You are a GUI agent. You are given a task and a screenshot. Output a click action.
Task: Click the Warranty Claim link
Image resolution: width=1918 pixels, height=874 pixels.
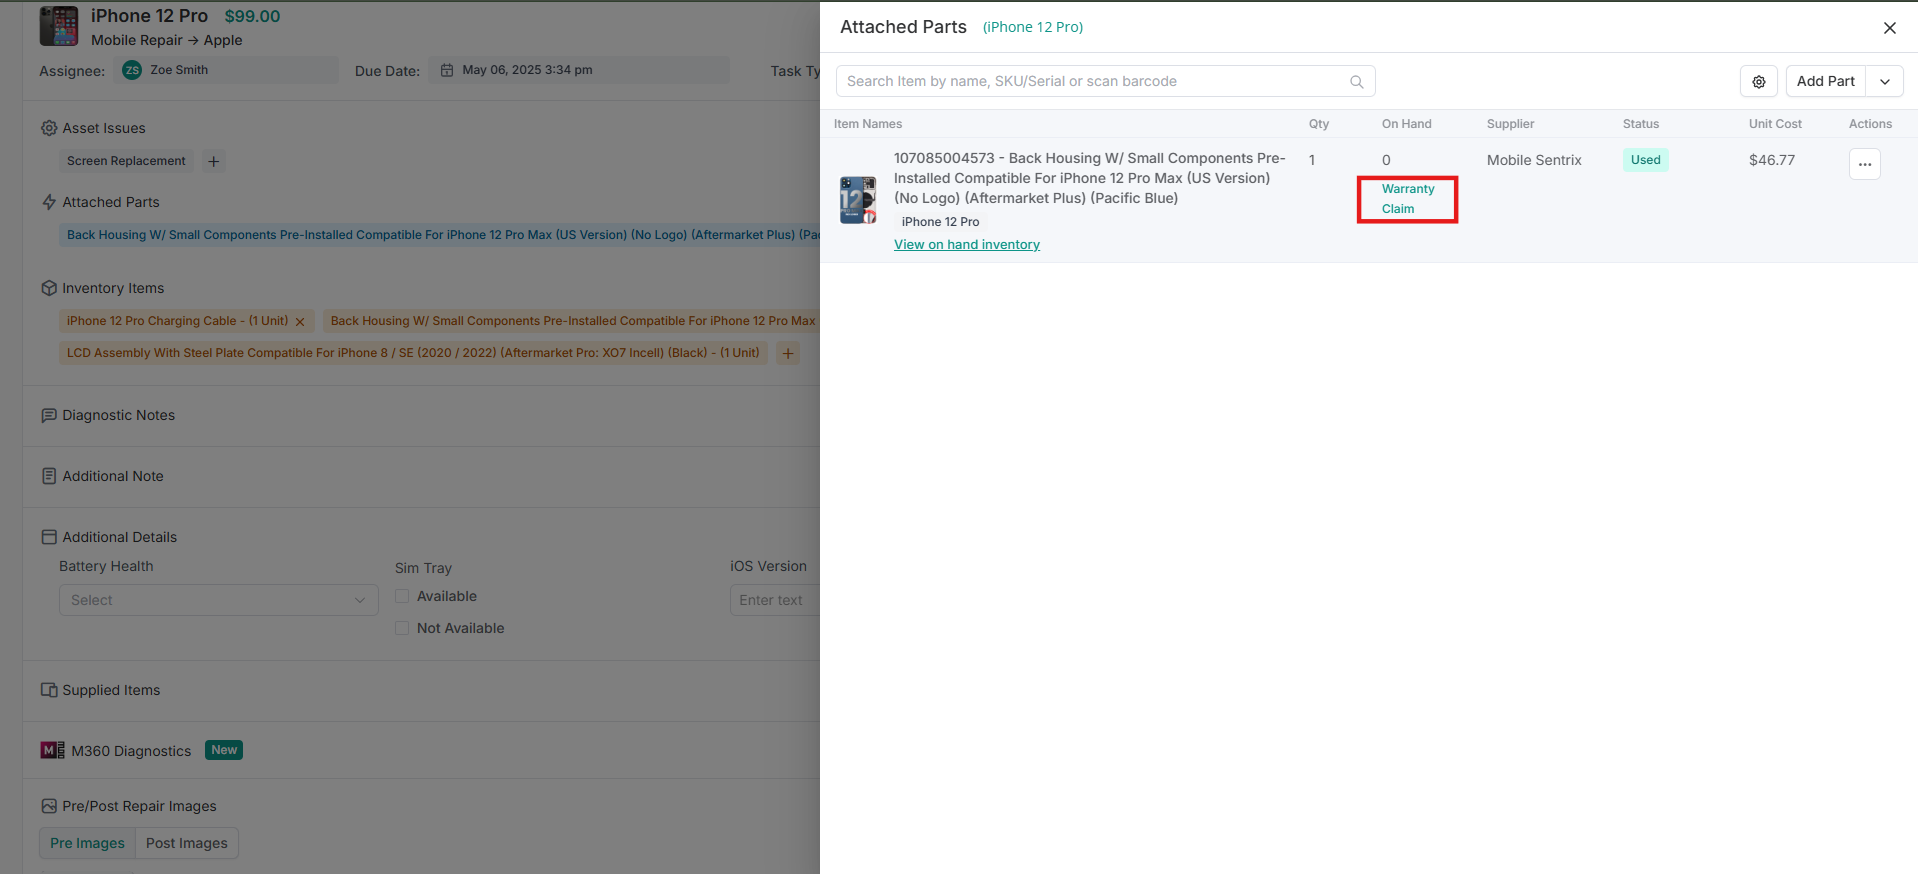tap(1408, 199)
